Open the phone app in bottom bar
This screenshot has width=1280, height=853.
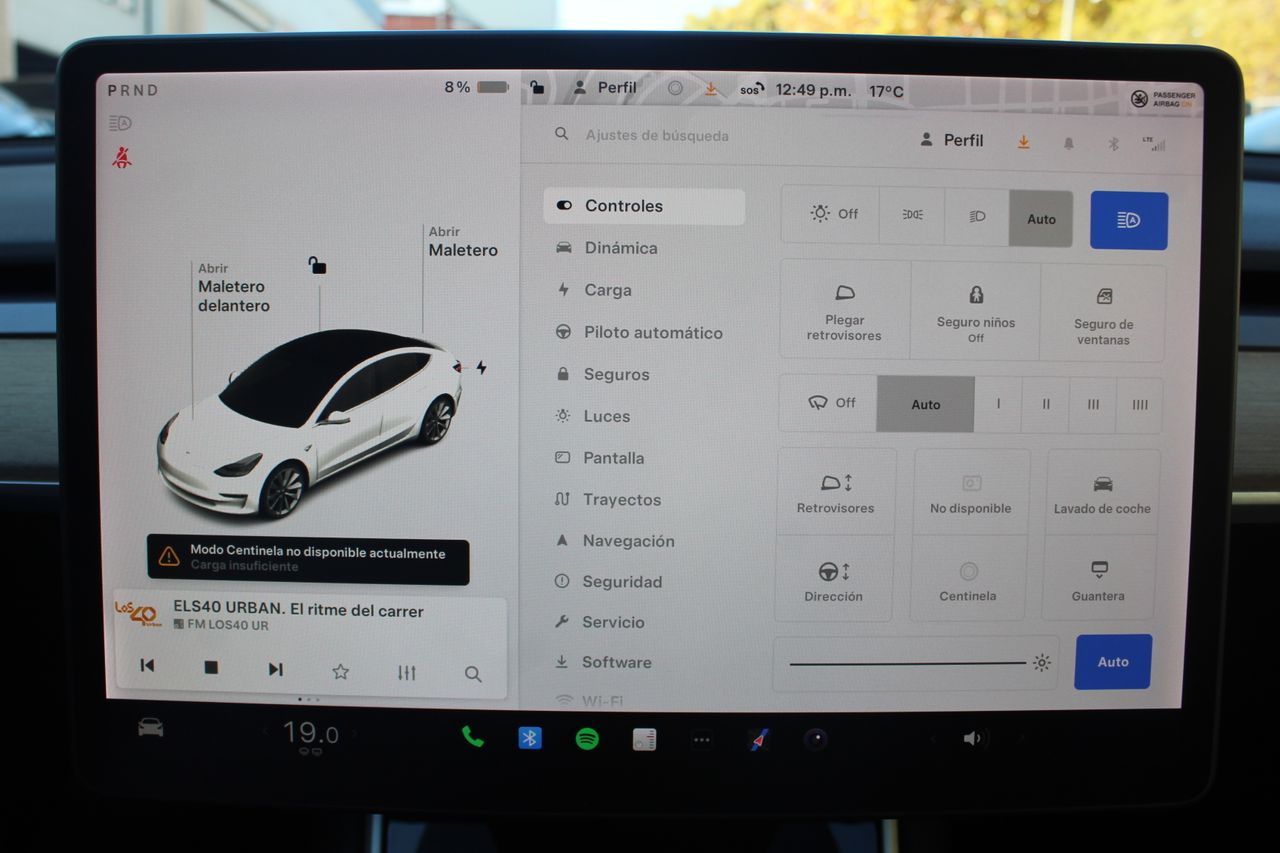point(472,737)
